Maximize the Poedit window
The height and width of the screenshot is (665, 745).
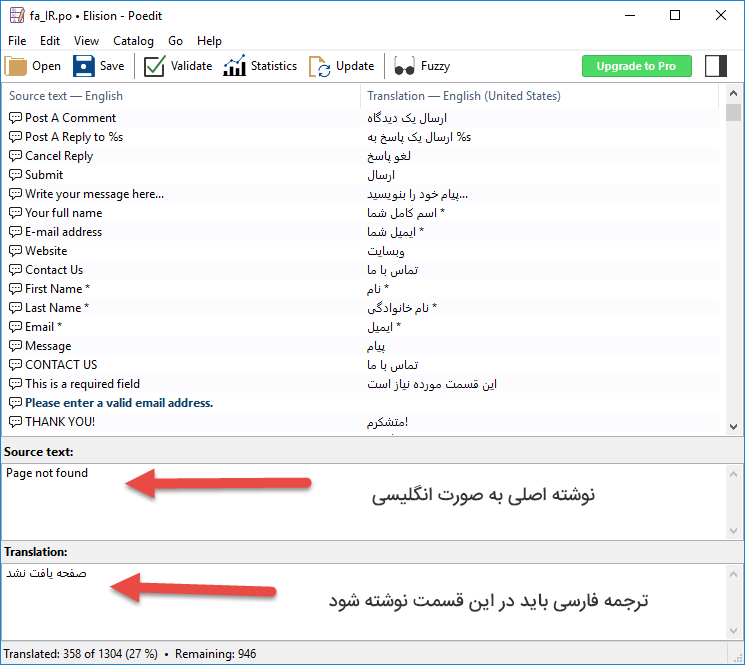[675, 15]
